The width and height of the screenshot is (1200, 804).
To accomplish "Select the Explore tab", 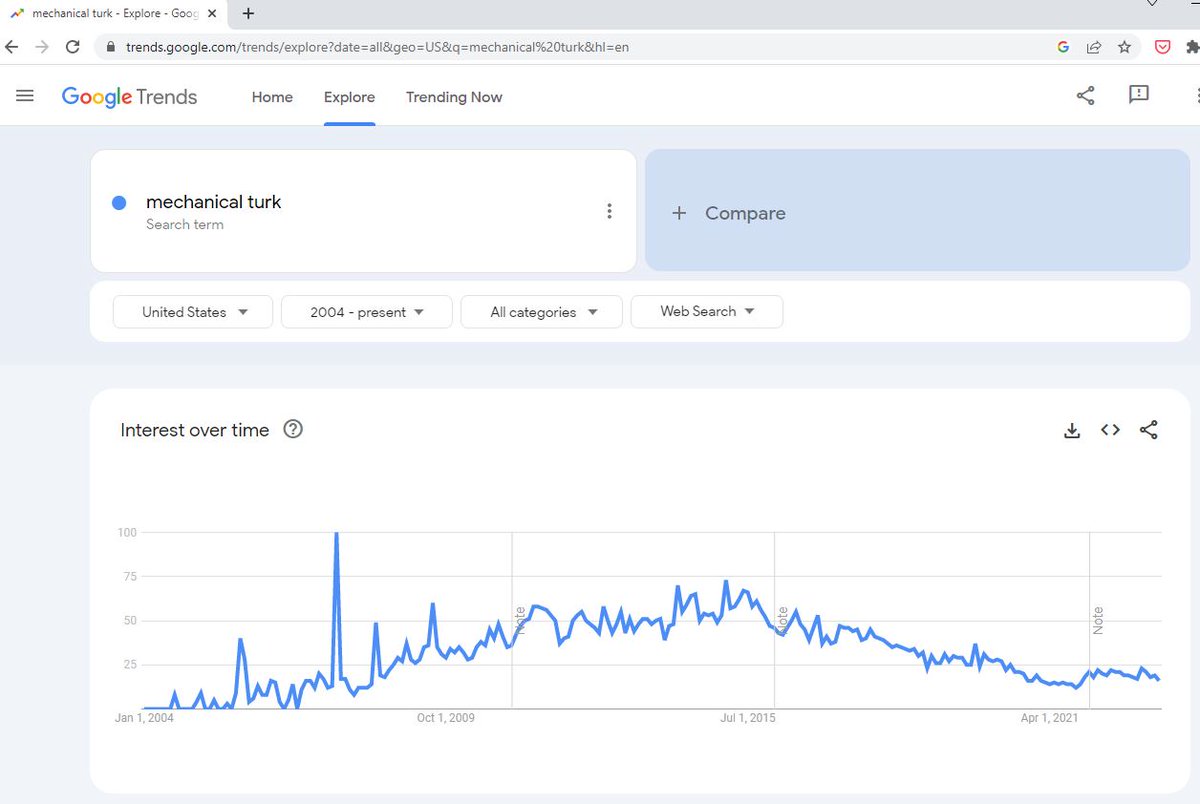I will click(x=349, y=97).
